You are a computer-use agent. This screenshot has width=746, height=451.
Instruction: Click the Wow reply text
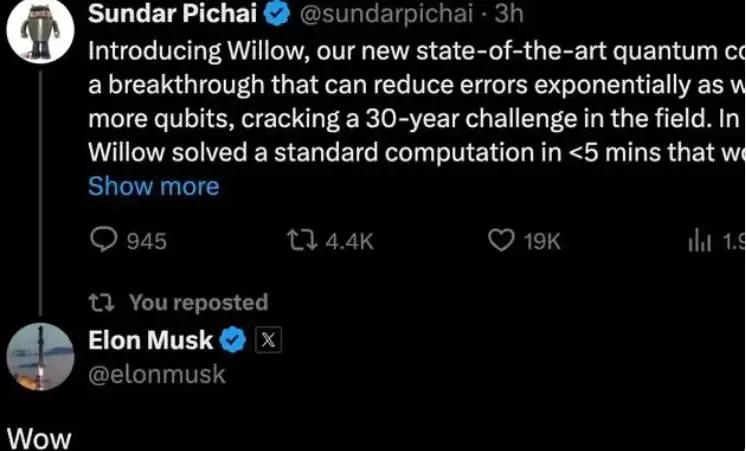[38, 437]
